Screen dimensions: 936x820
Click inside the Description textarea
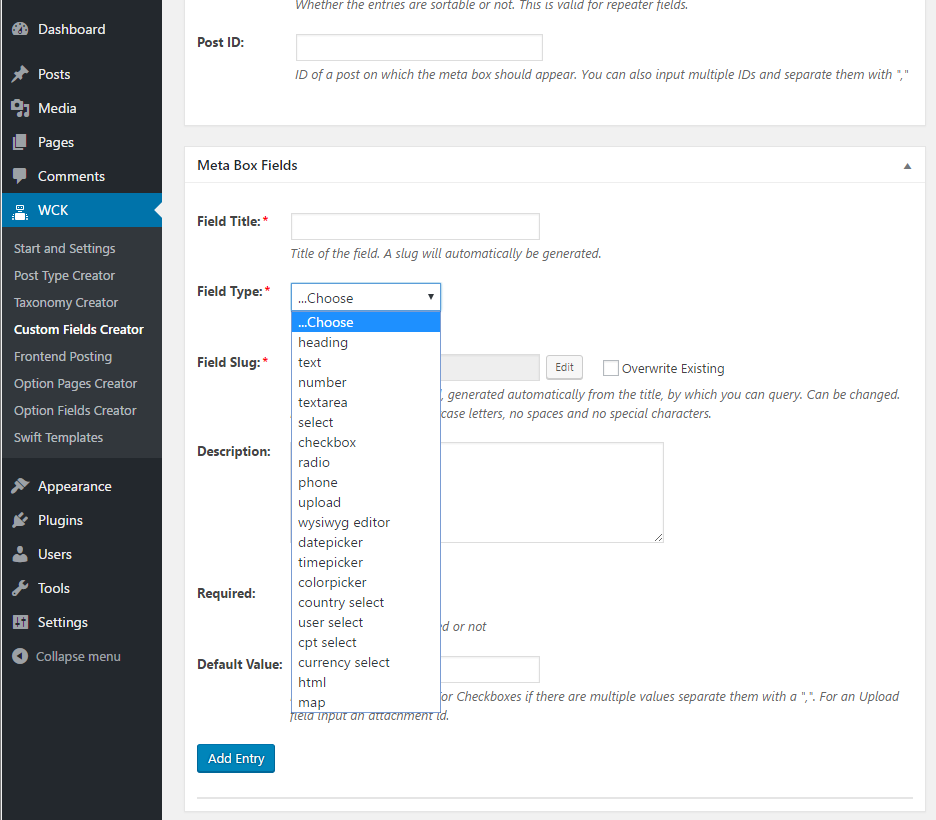(x=552, y=492)
